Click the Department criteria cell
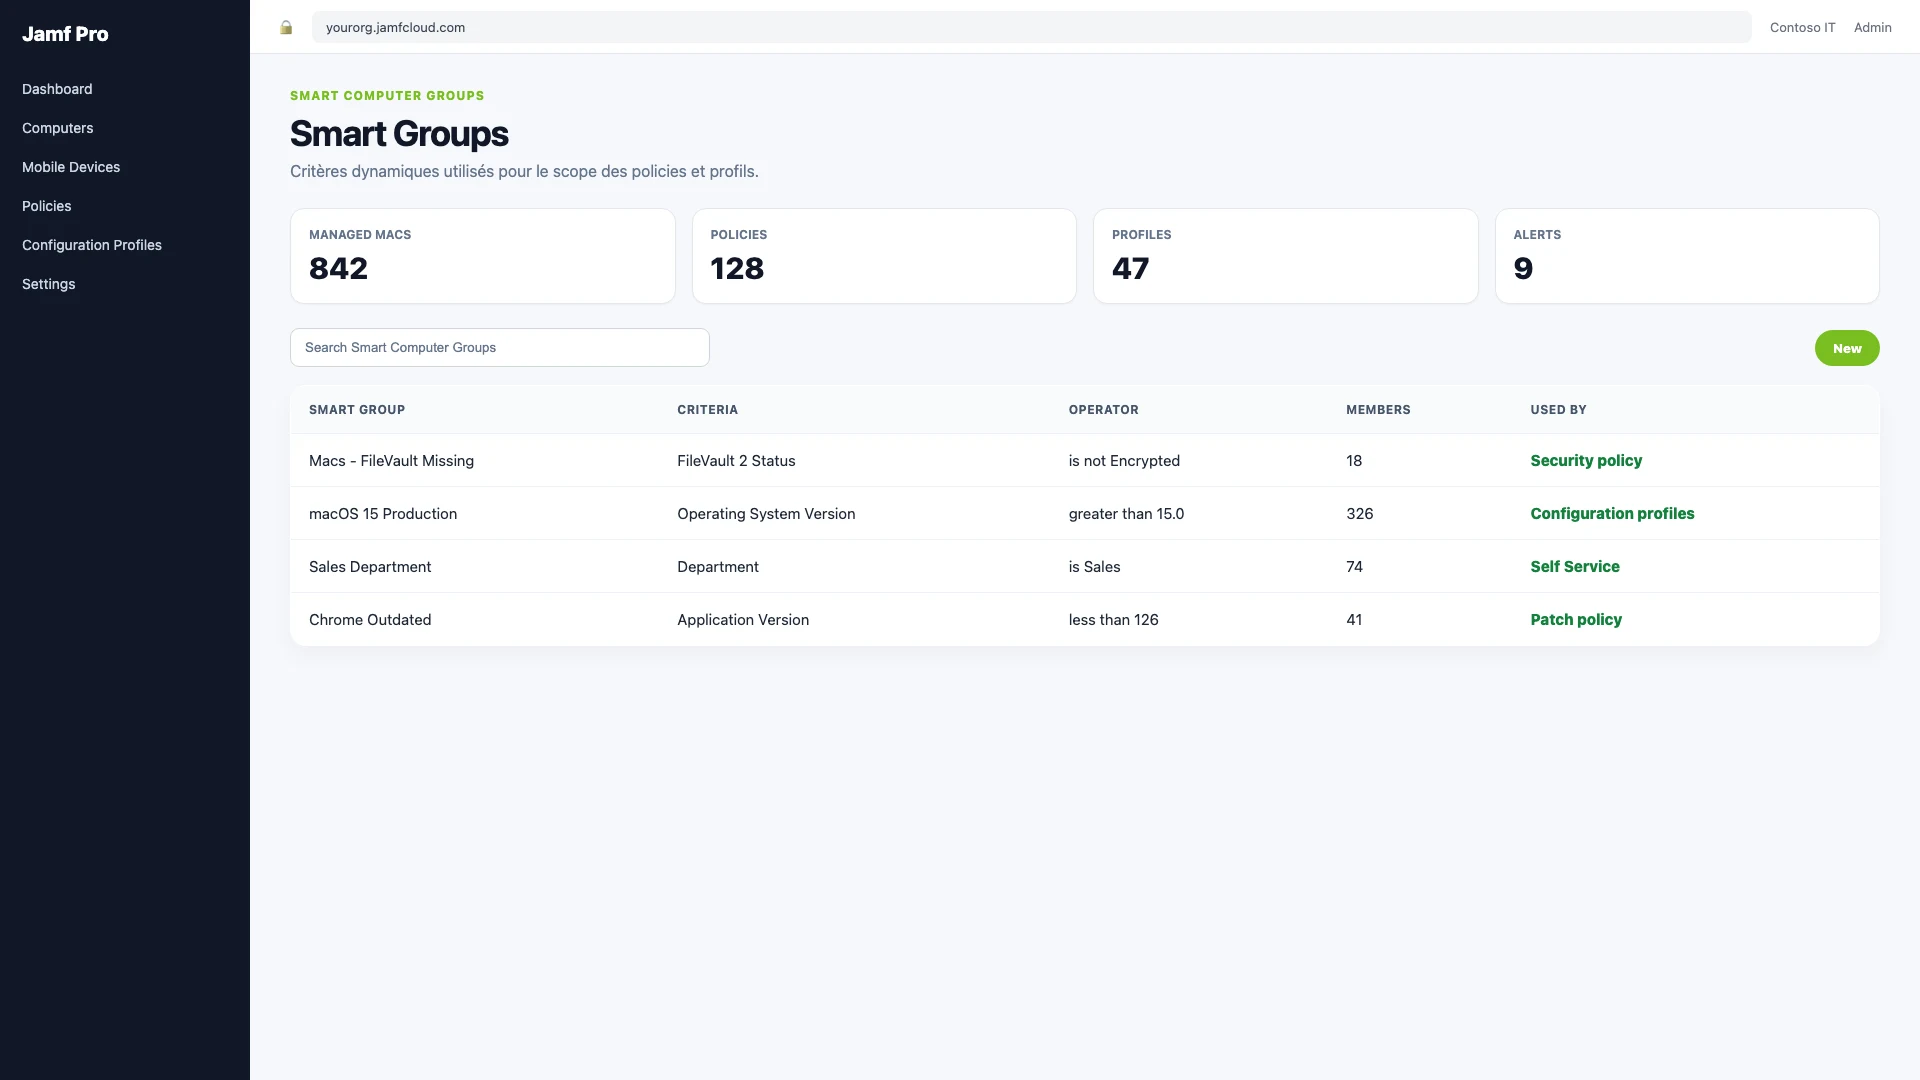 coord(718,567)
